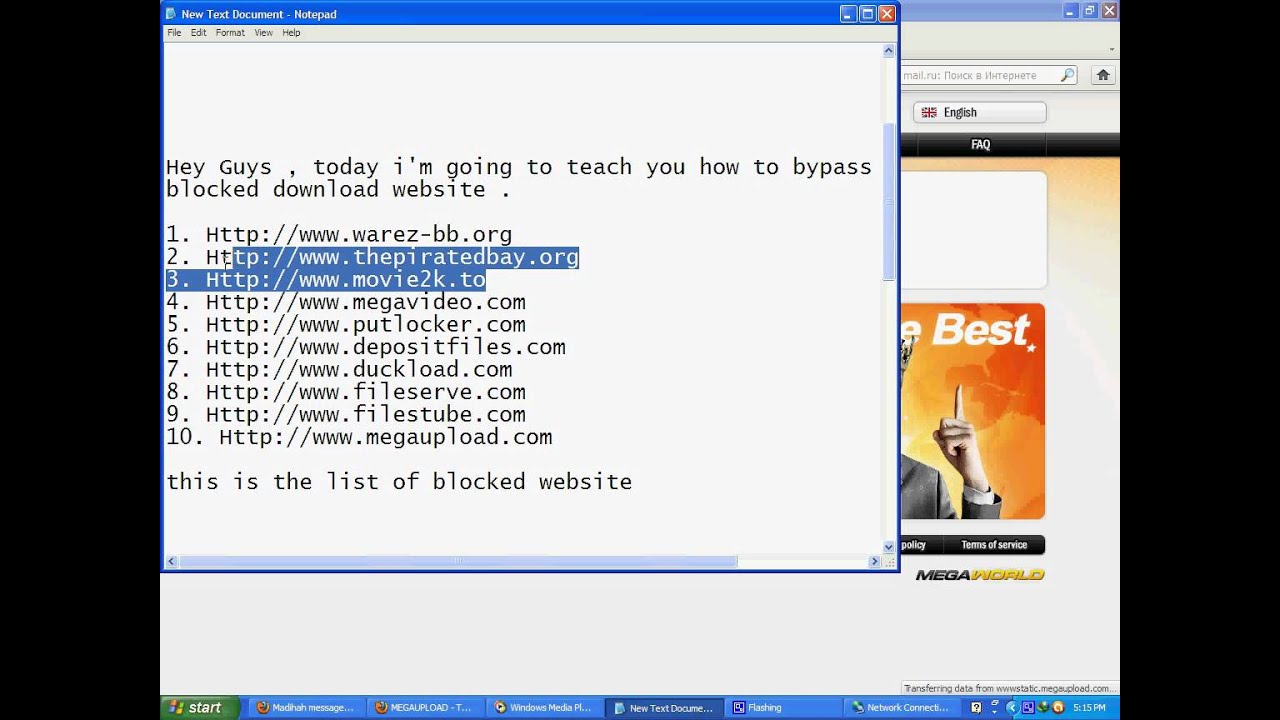Close the browser window
Screen dimensions: 1280x720
coord(1109,10)
